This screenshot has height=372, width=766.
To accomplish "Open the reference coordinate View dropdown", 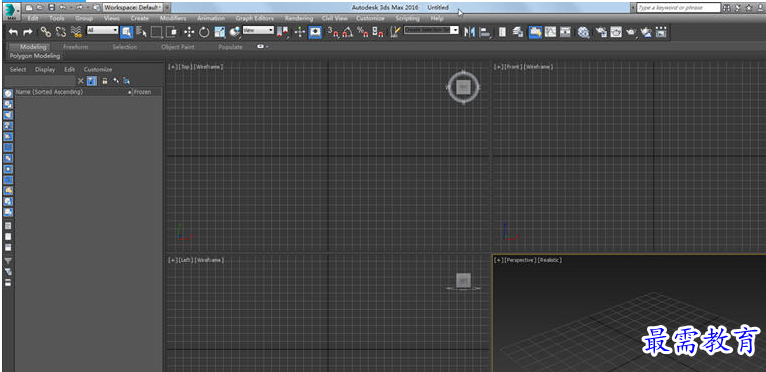I will (x=258, y=30).
